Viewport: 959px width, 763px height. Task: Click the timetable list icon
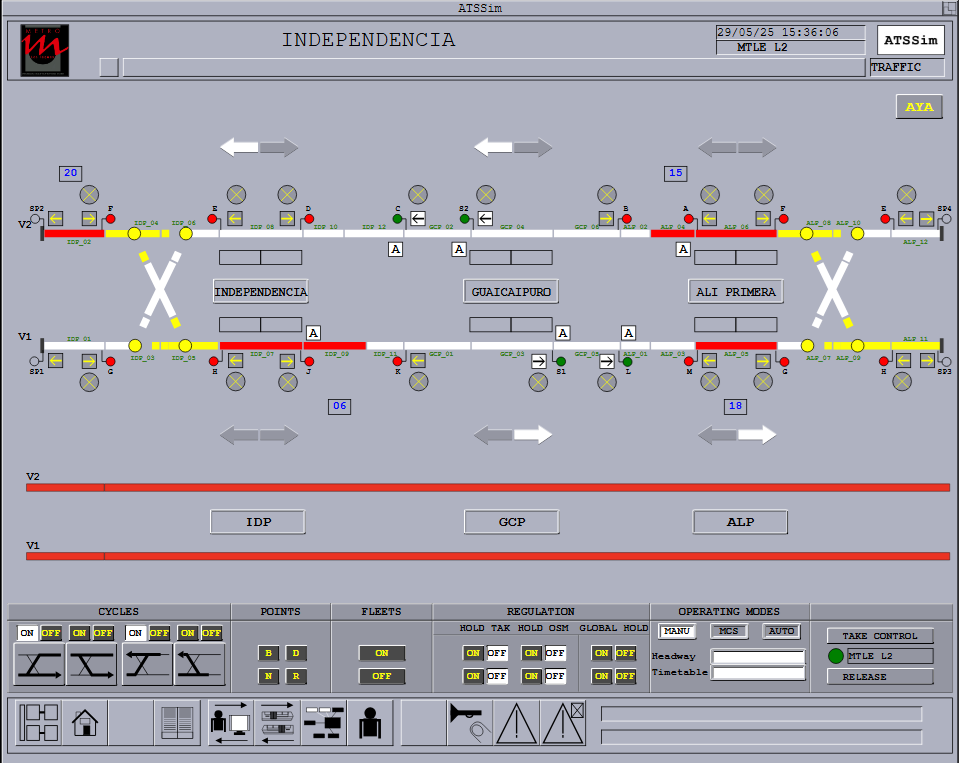[x=177, y=722]
